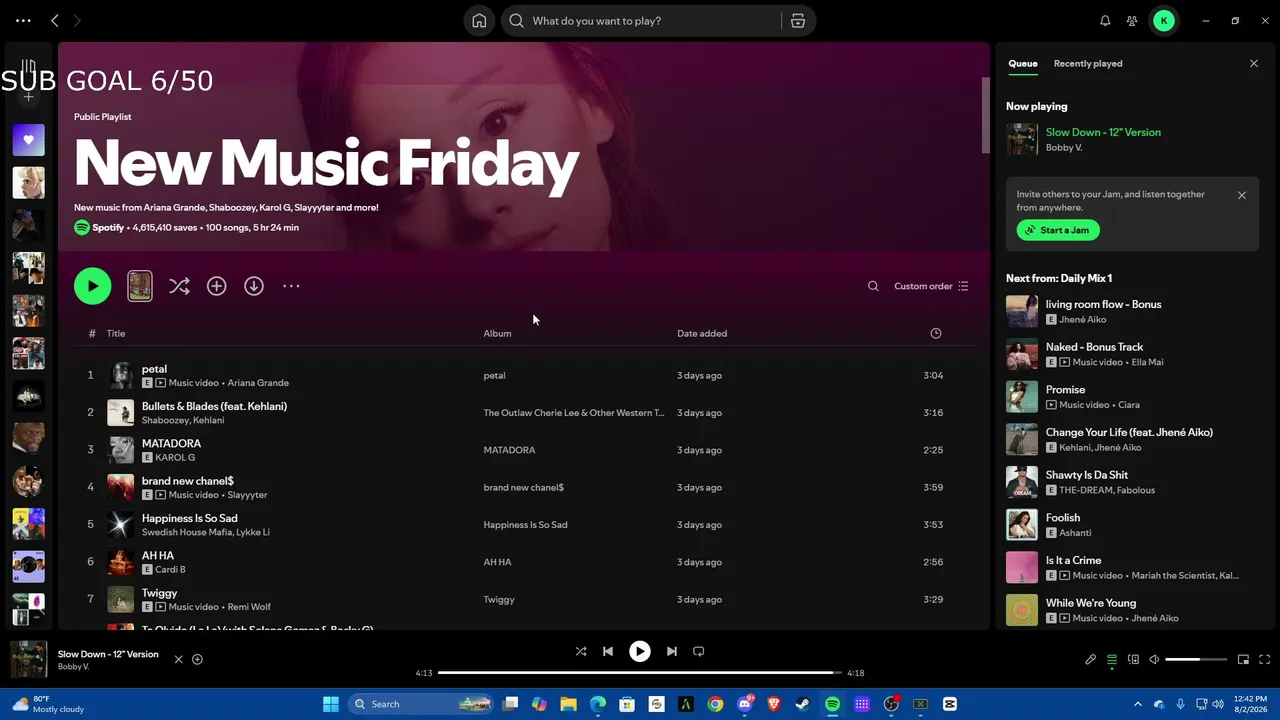Click the main content vertical scrollbar
The height and width of the screenshot is (720, 1280).
[x=985, y=113]
